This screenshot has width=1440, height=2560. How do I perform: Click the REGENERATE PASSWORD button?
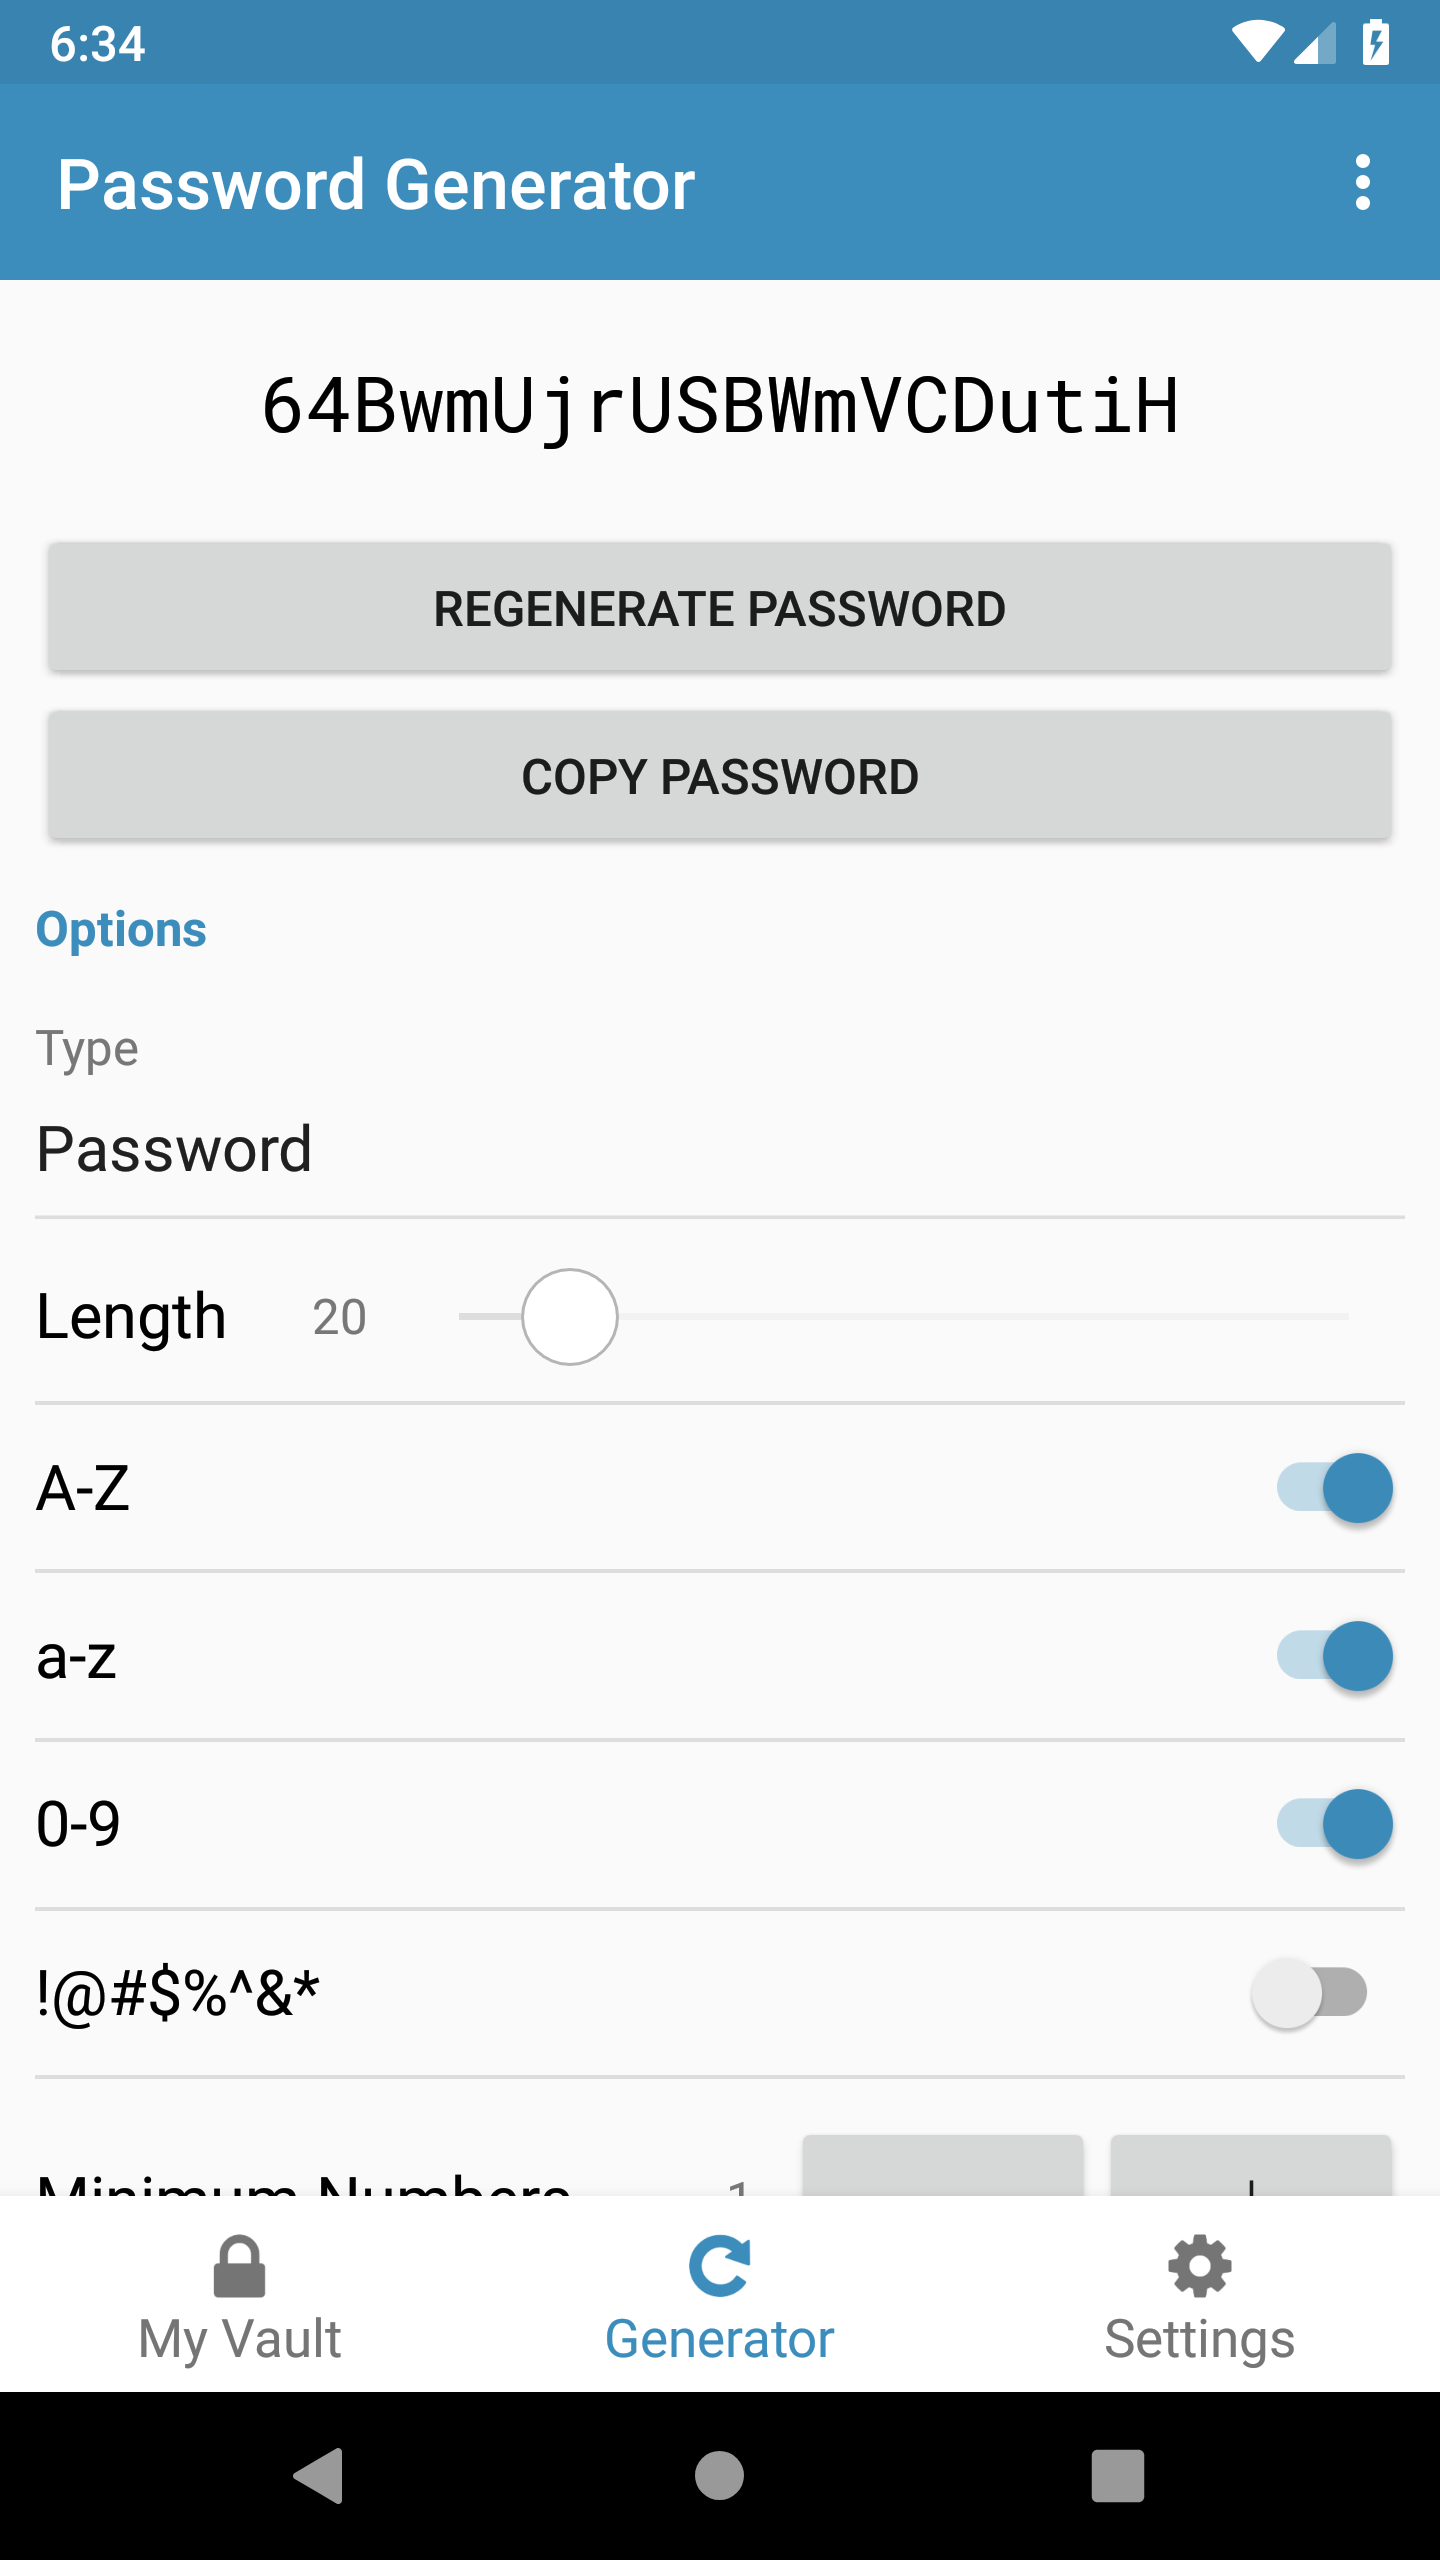(720, 608)
